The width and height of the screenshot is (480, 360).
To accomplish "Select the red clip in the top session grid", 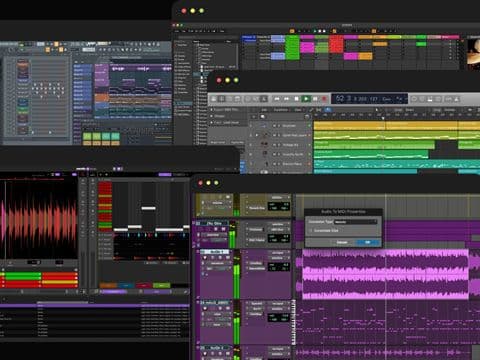I will click(x=336, y=44).
